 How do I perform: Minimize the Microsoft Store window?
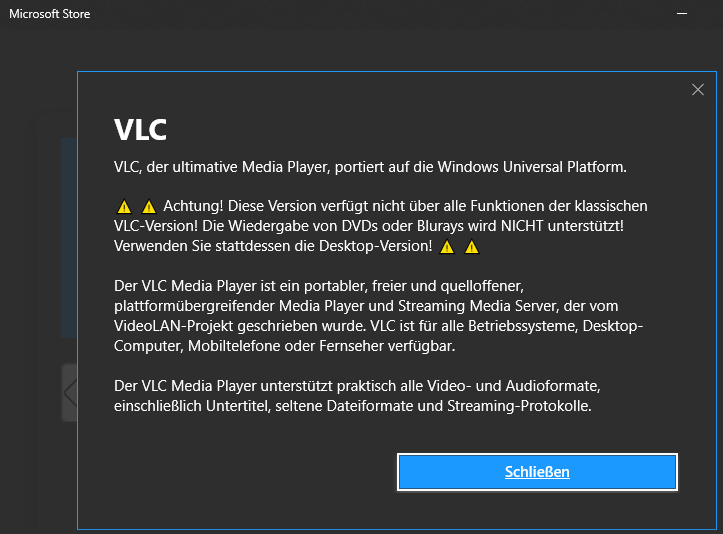pyautogui.click(x=682, y=14)
